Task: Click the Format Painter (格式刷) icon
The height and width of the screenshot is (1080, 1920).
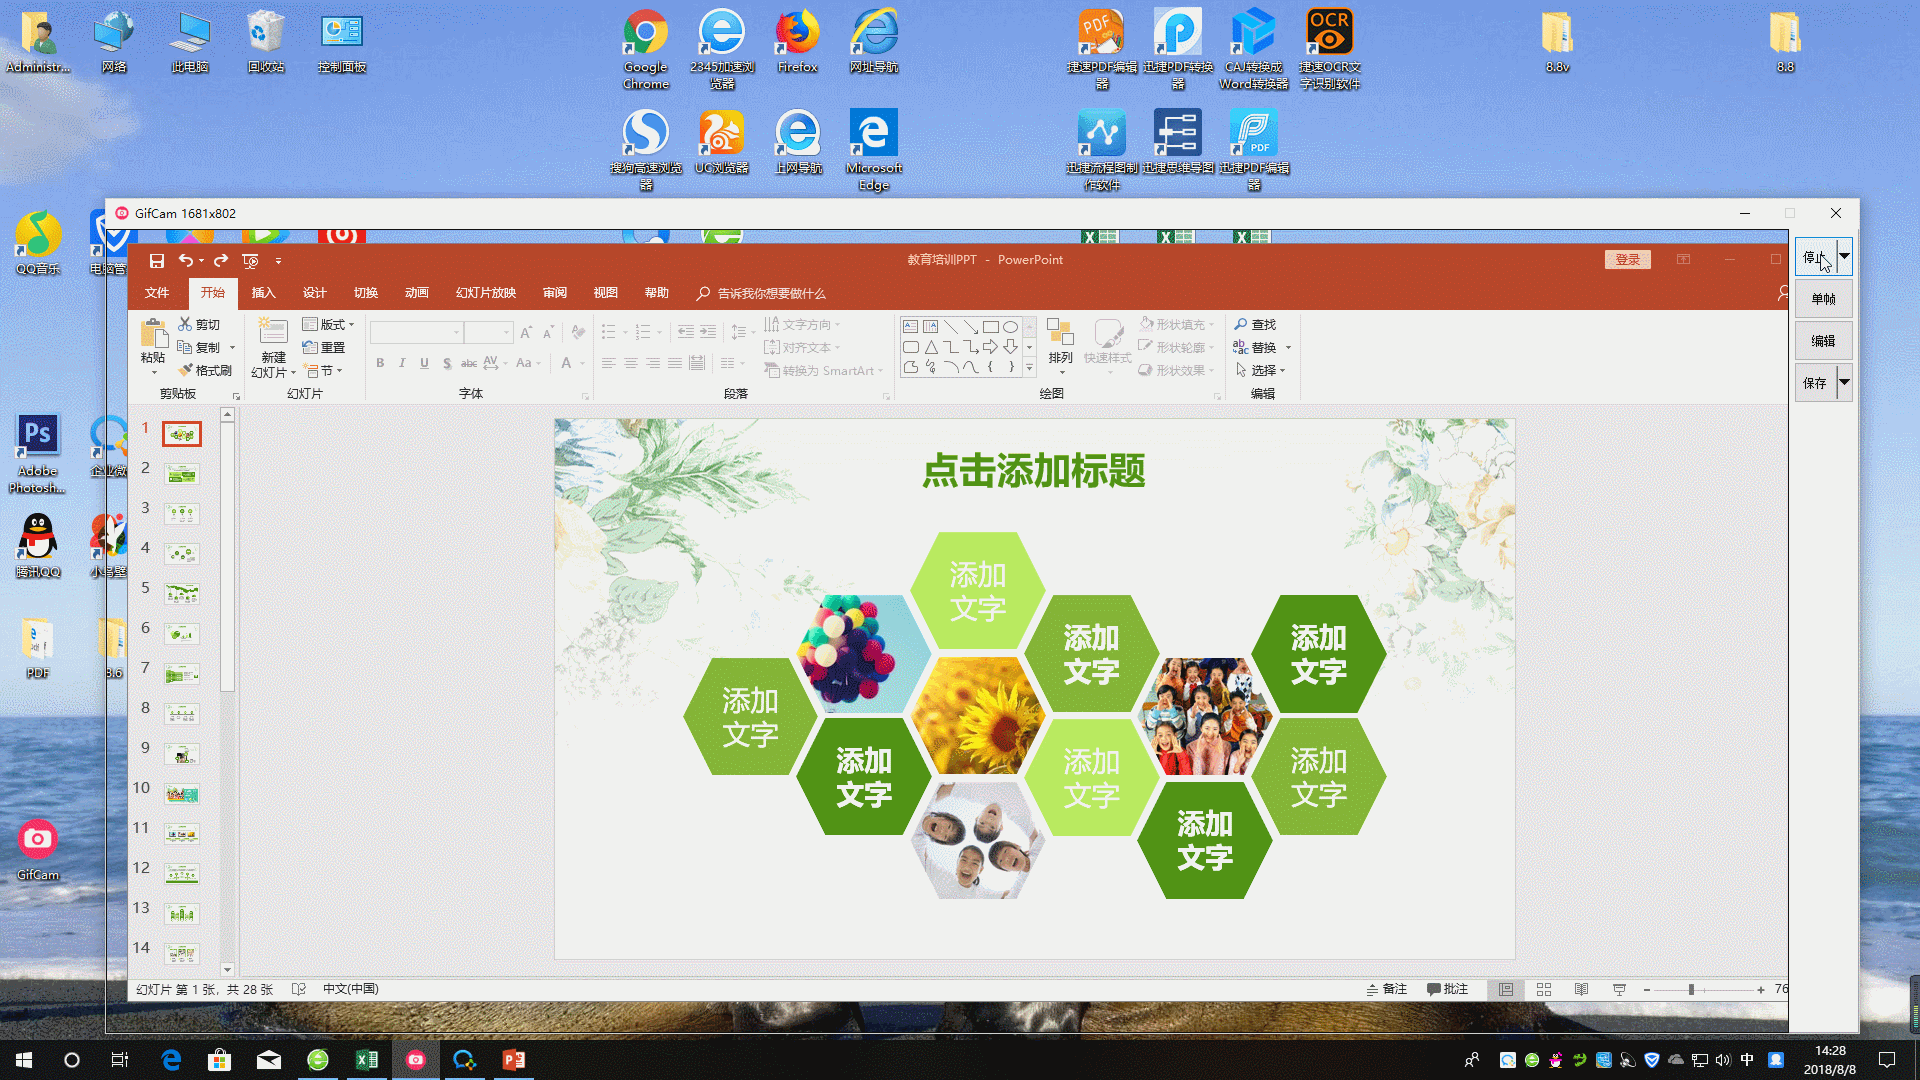Action: 186,370
